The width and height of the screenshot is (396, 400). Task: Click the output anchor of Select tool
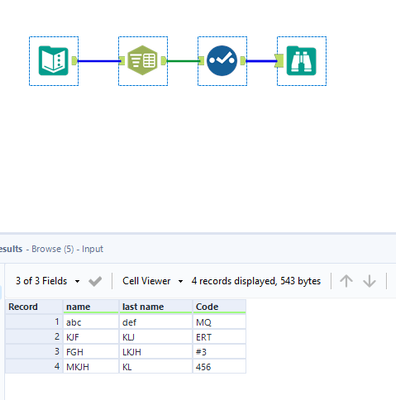(243, 61)
